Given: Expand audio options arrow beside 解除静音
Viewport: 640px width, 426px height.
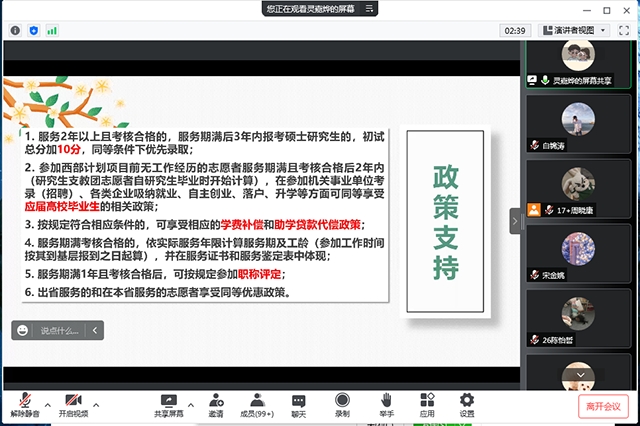Looking at the screenshot, I should click(48, 405).
